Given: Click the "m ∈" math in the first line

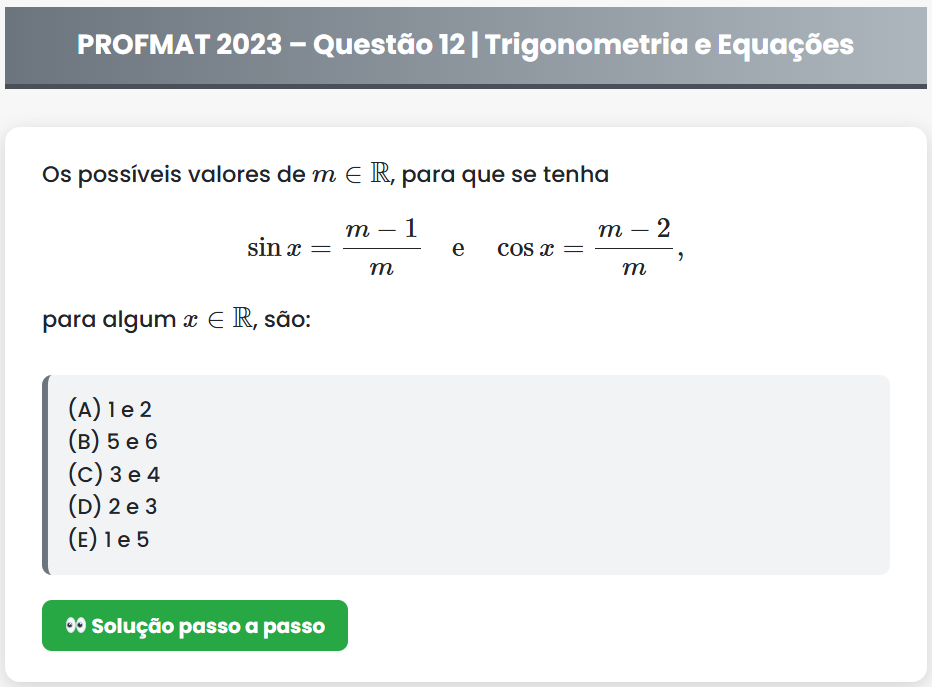Looking at the screenshot, I should tap(338, 175).
